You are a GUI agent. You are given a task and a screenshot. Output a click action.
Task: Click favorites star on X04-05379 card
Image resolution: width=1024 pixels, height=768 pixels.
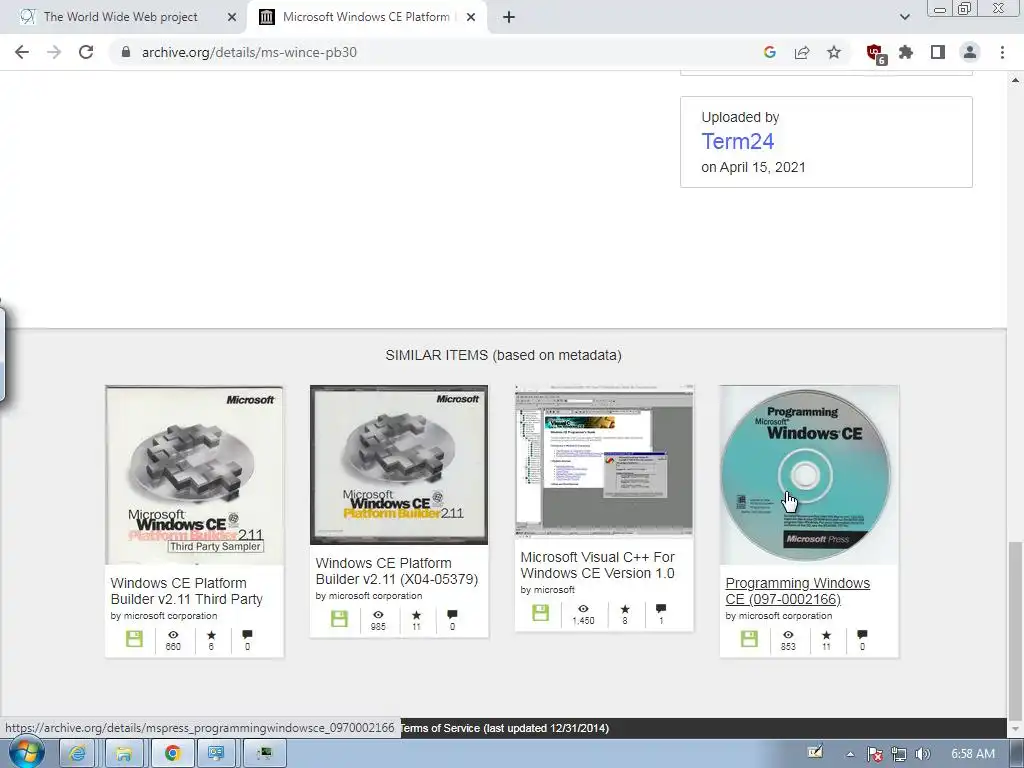pyautogui.click(x=416, y=615)
